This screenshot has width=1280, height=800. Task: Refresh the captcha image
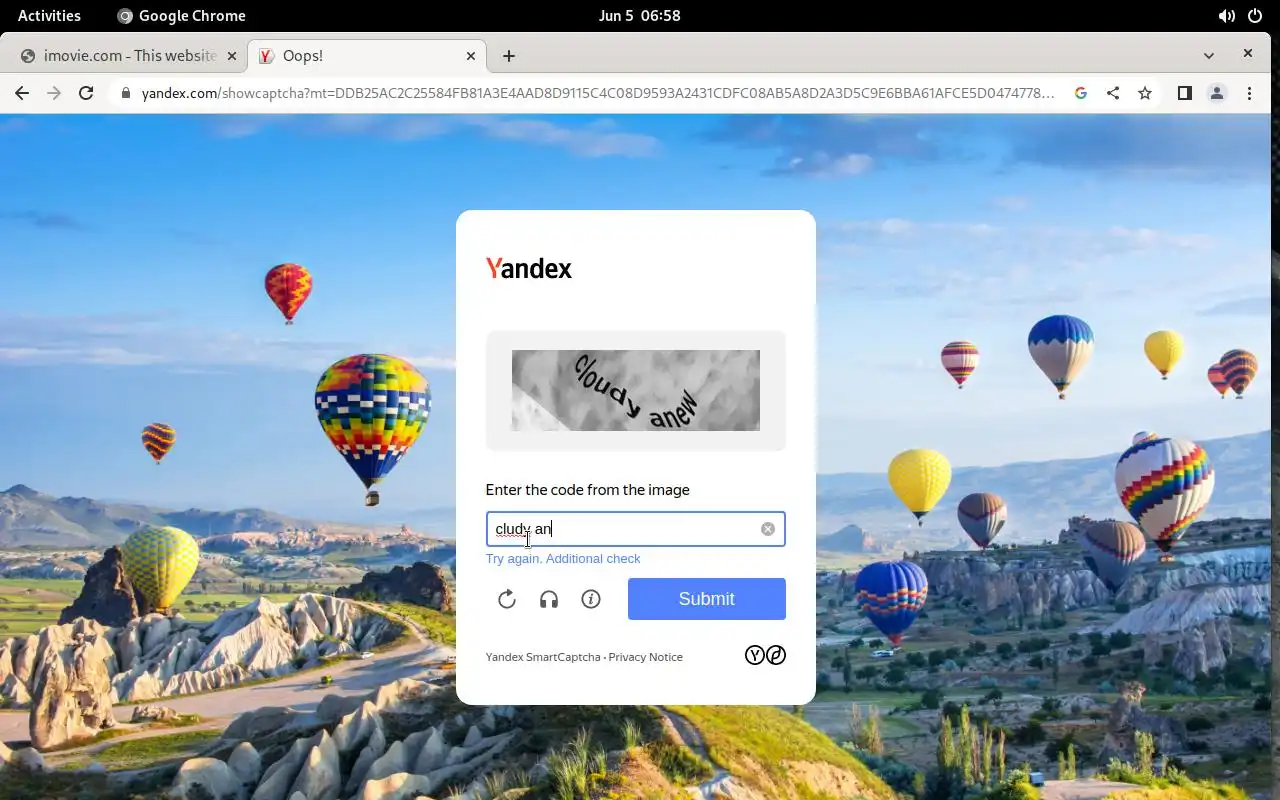click(x=507, y=599)
